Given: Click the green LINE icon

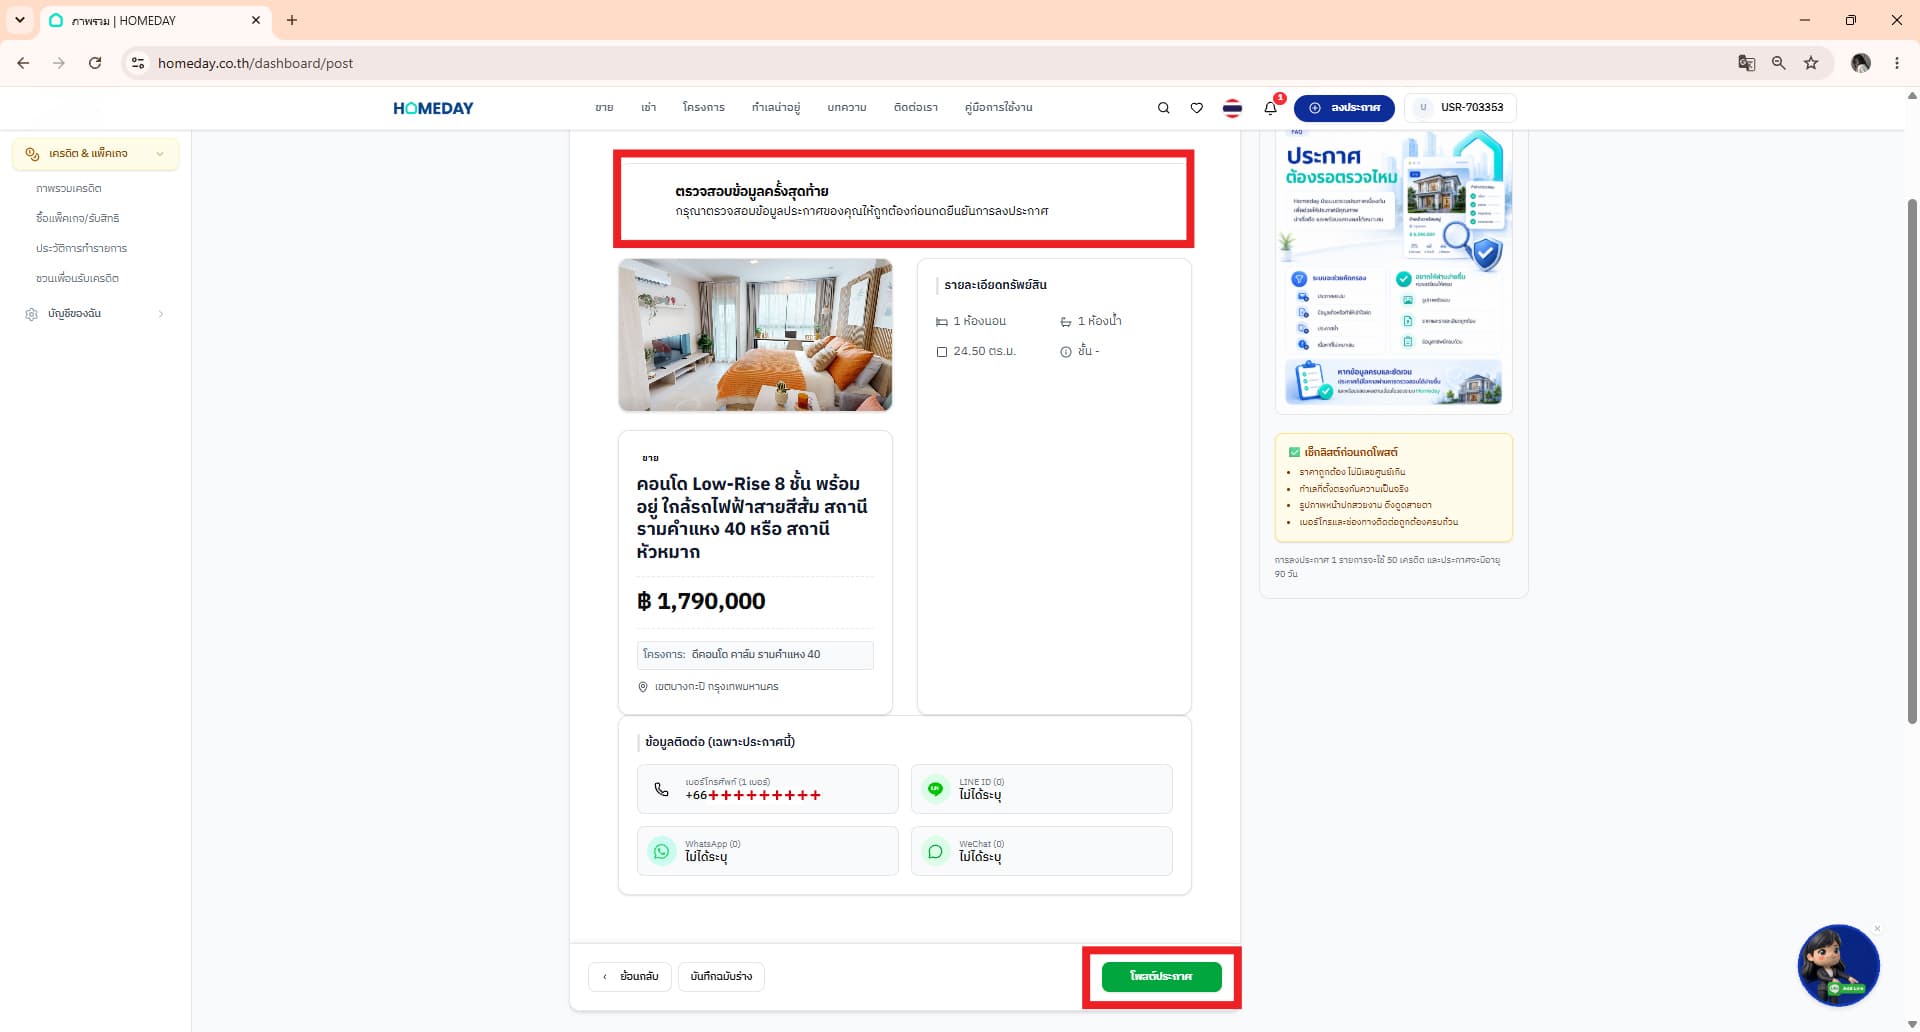Looking at the screenshot, I should click(x=935, y=789).
